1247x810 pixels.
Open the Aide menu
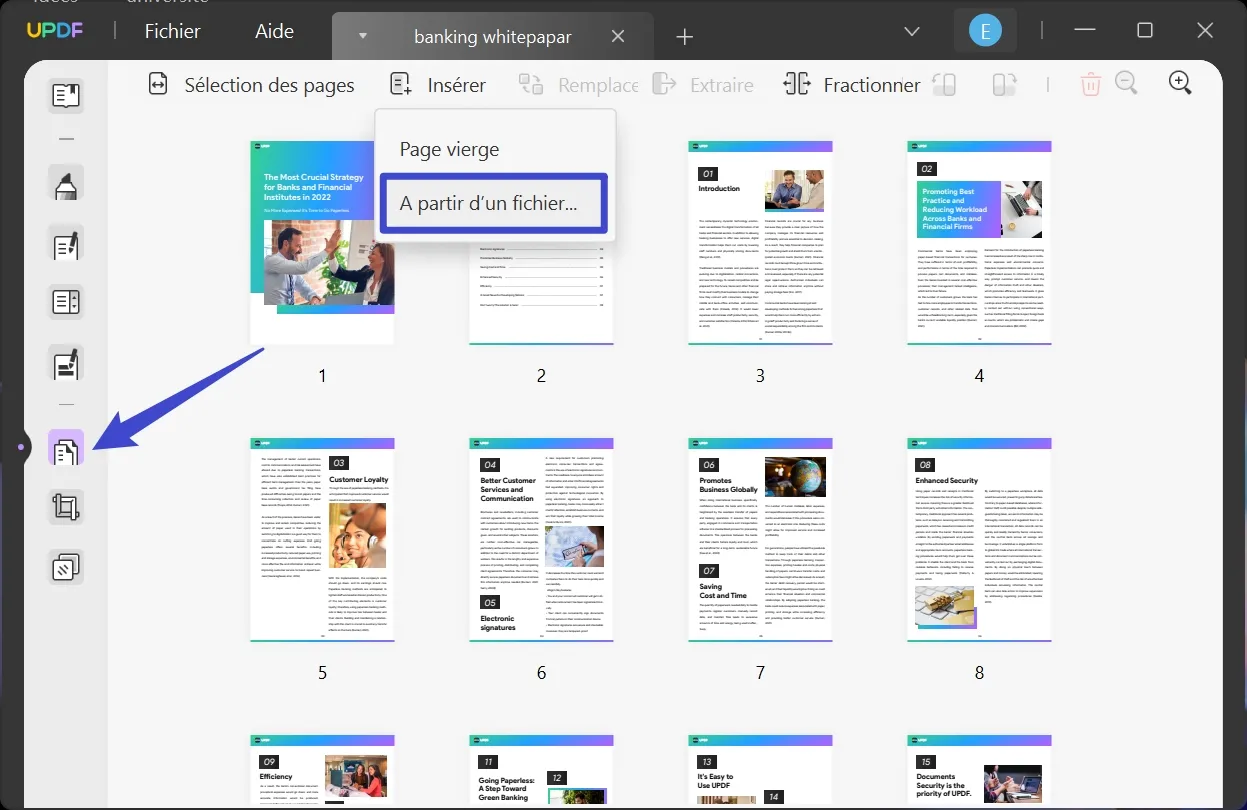273,30
